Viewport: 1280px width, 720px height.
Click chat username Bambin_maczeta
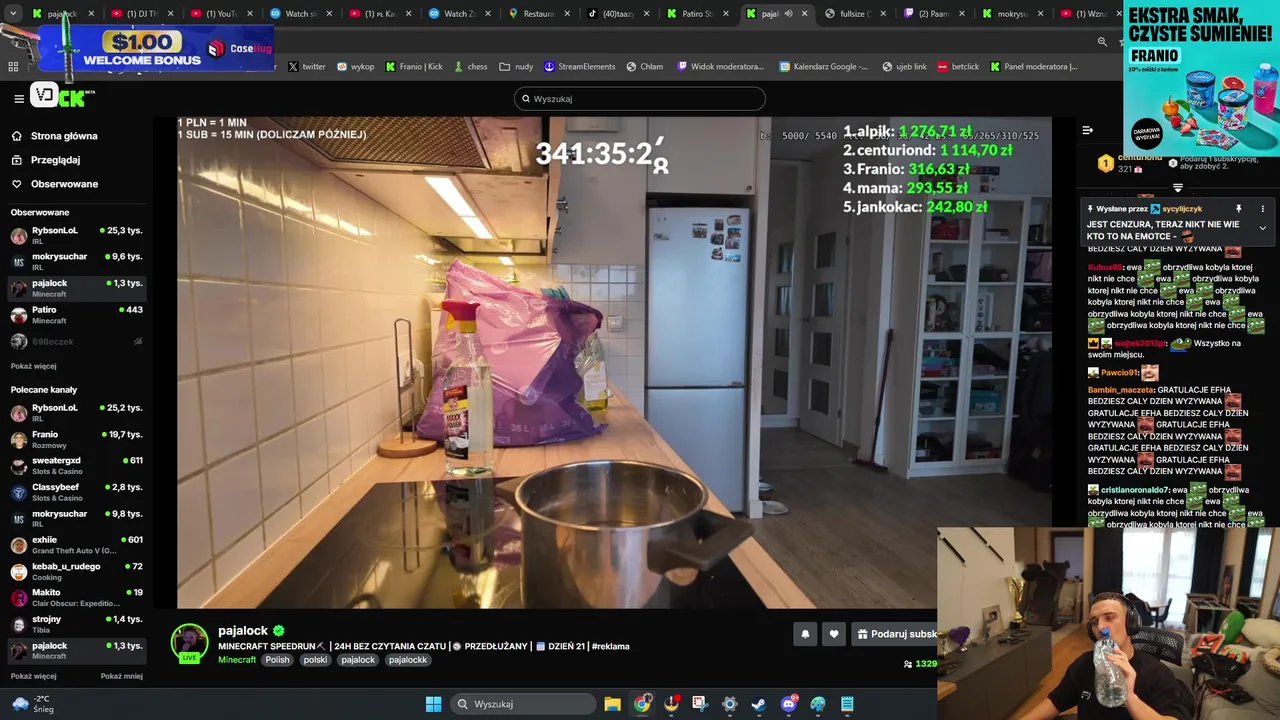1121,390
